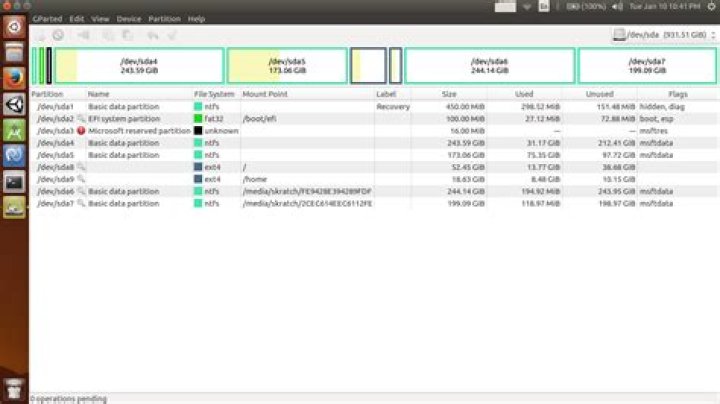Click the Resize/Move toolbar icon
This screenshot has width=720, height=404.
[84, 35]
